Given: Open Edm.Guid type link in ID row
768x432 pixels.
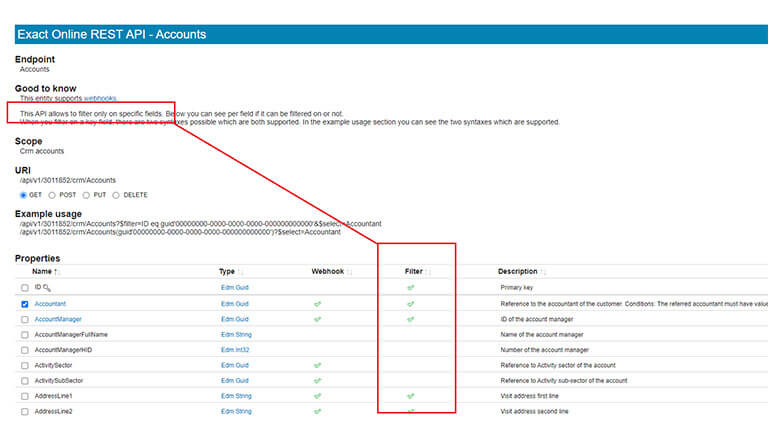Looking at the screenshot, I should (x=235, y=288).
